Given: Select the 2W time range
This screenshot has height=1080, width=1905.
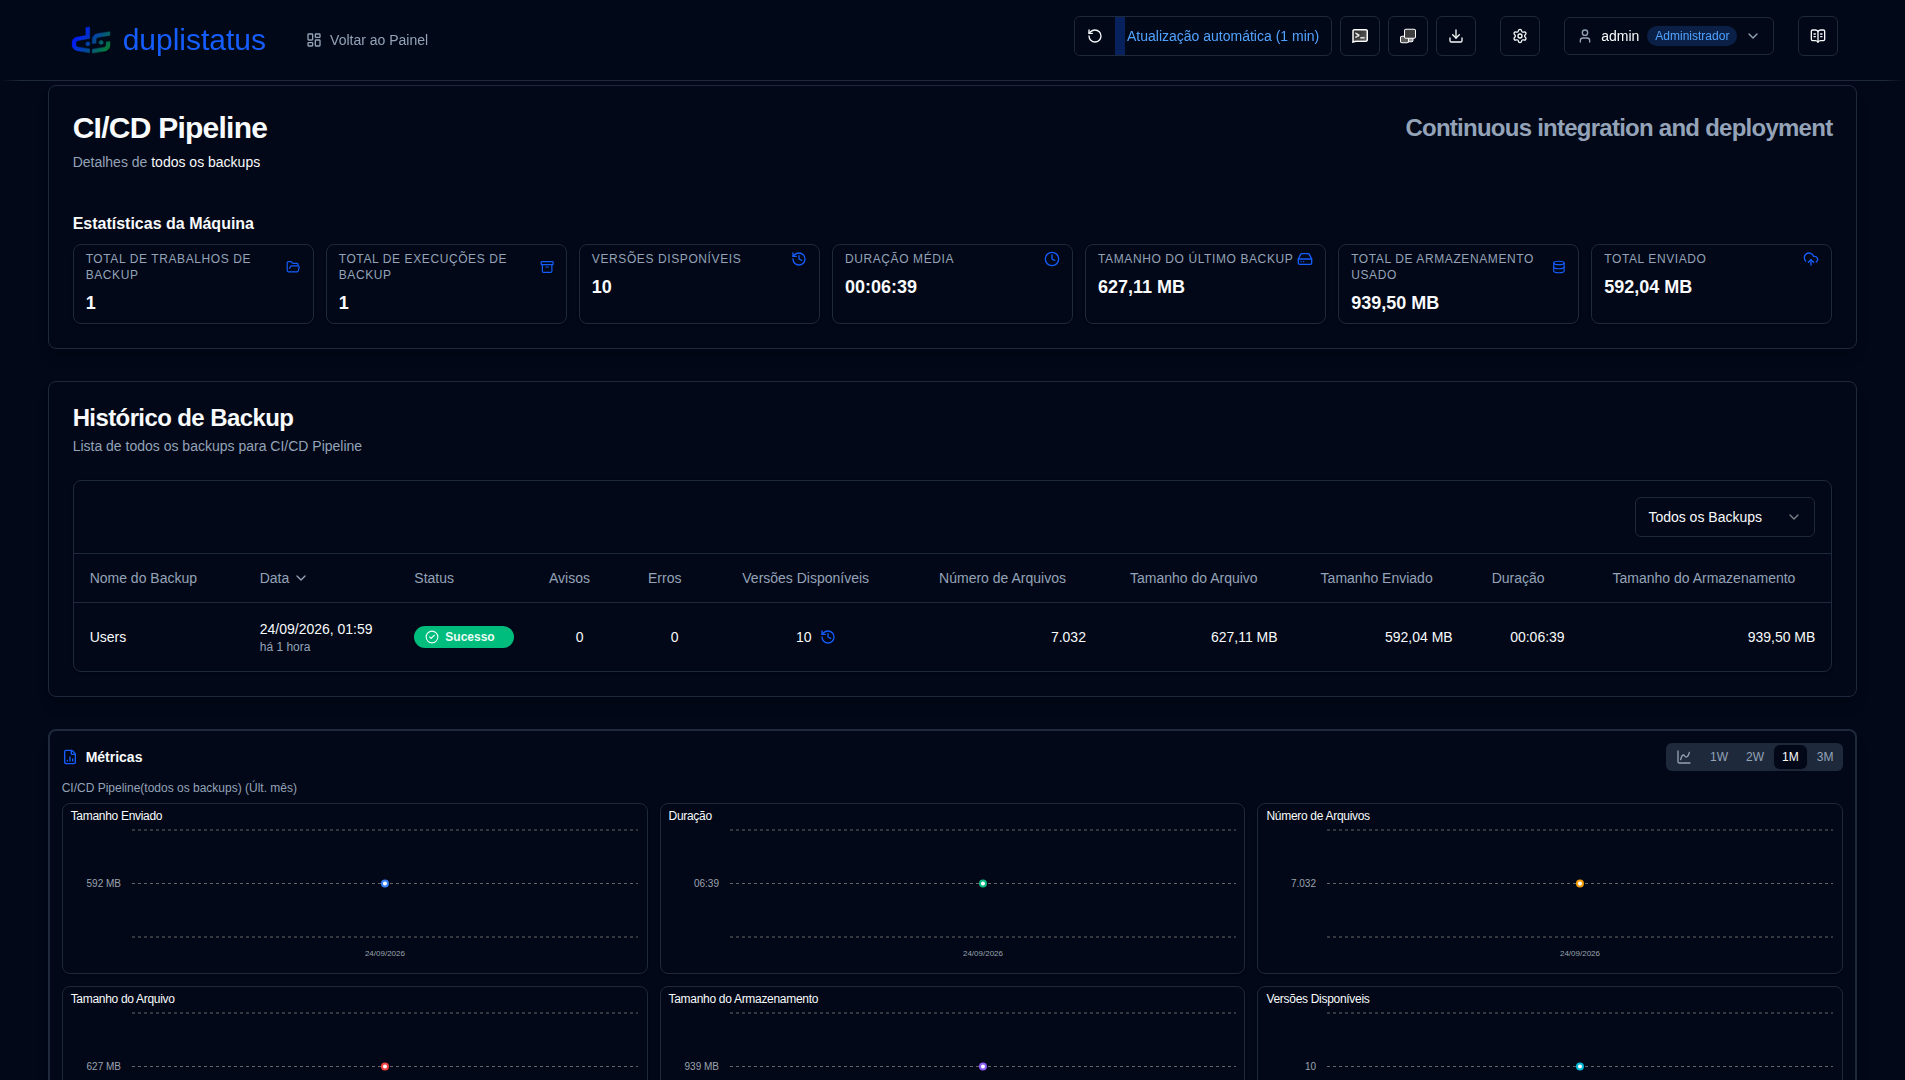Looking at the screenshot, I should click(1755, 757).
